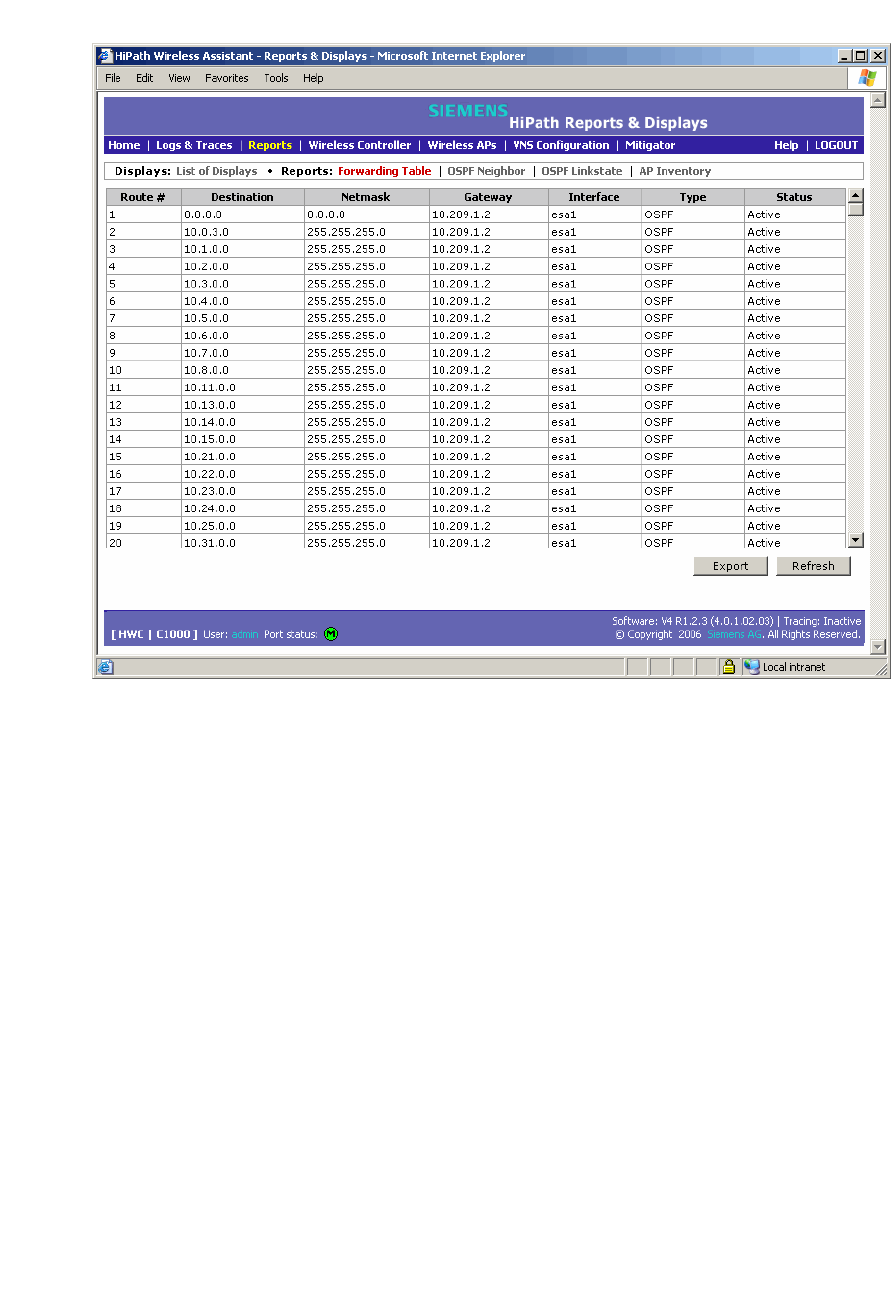This screenshot has height=1314, width=891.
Task: Open the OSPF Linkstate report
Action: click(x=582, y=171)
